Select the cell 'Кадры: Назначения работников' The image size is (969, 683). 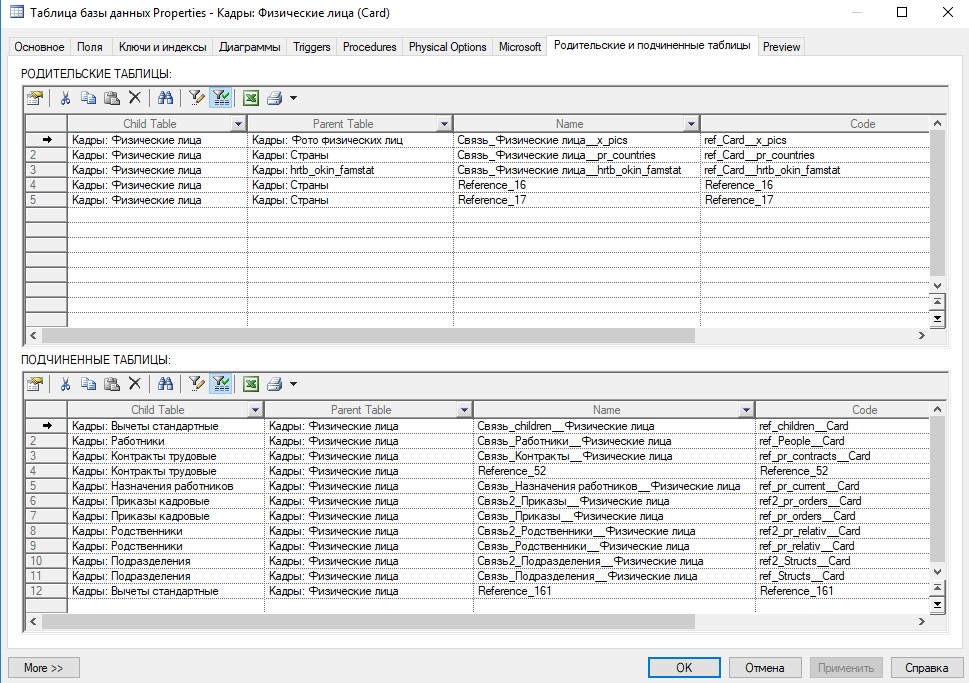pyautogui.click(x=166, y=486)
